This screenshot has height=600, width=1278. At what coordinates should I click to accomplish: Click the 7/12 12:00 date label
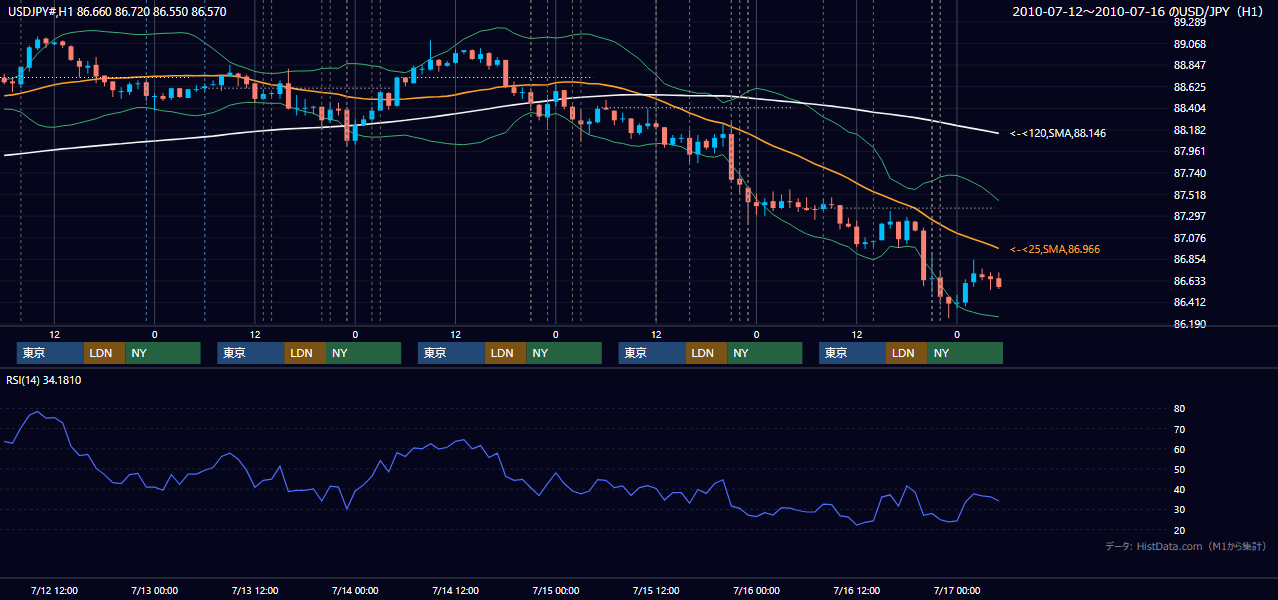coord(54,590)
